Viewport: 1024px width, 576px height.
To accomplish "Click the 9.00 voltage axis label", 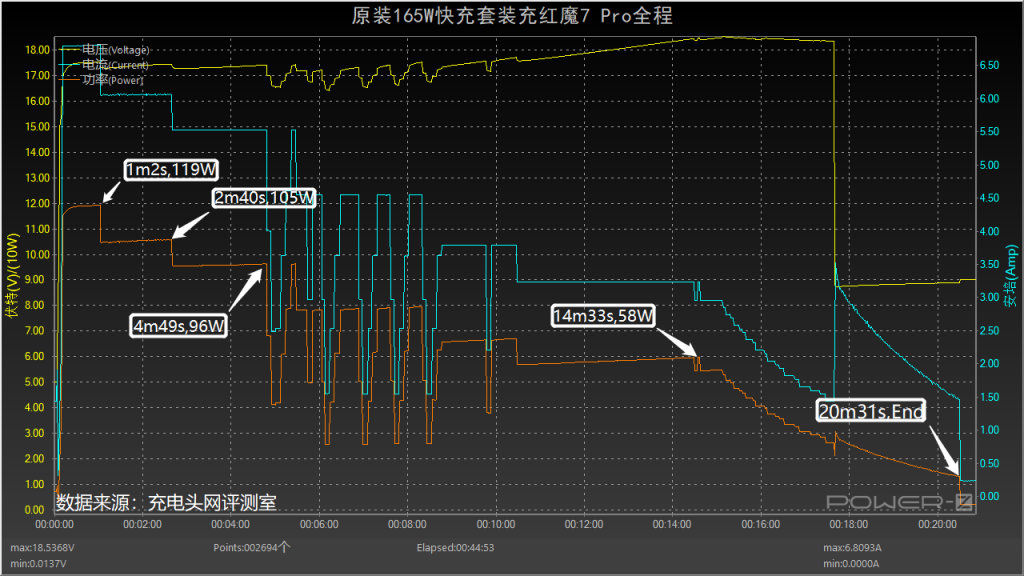I will 35,280.
